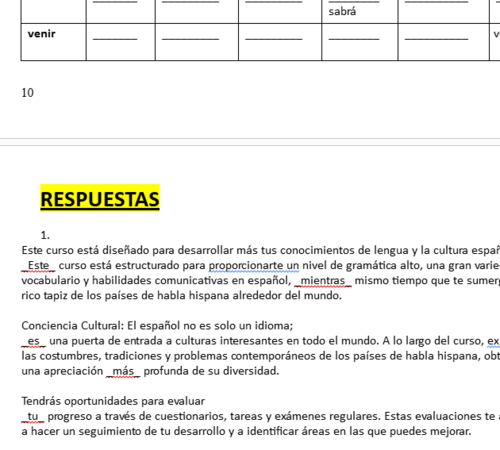The height and width of the screenshot is (450, 500).
Task: Click the third blank line in the venir row
Action: point(274,39)
